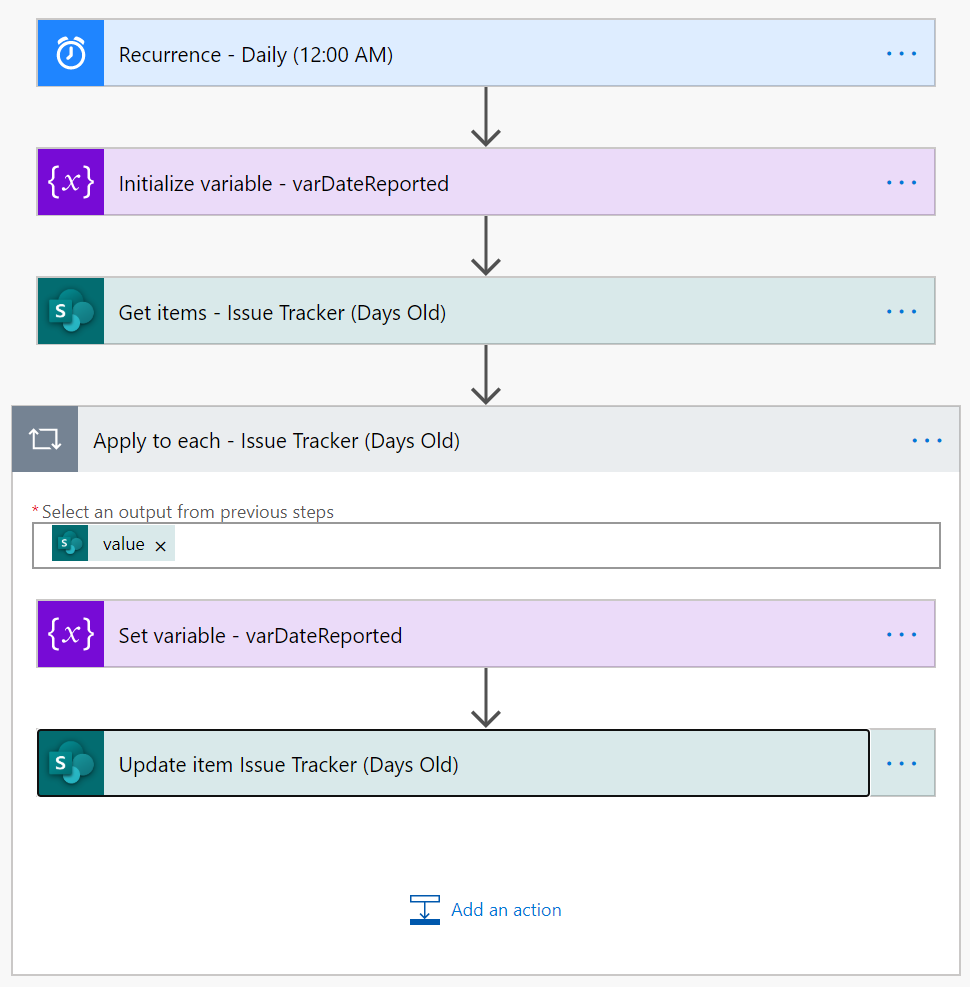Open the Set variable ellipsis menu
Viewport: 970px width, 987px height.
click(x=901, y=634)
